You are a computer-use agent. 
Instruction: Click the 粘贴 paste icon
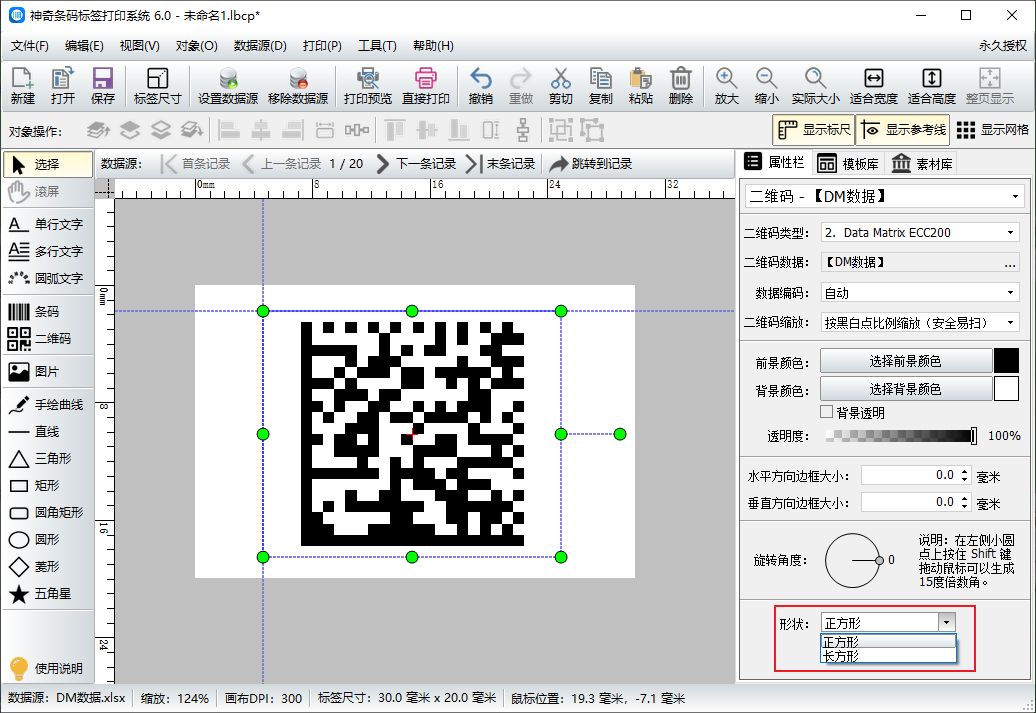(x=640, y=86)
